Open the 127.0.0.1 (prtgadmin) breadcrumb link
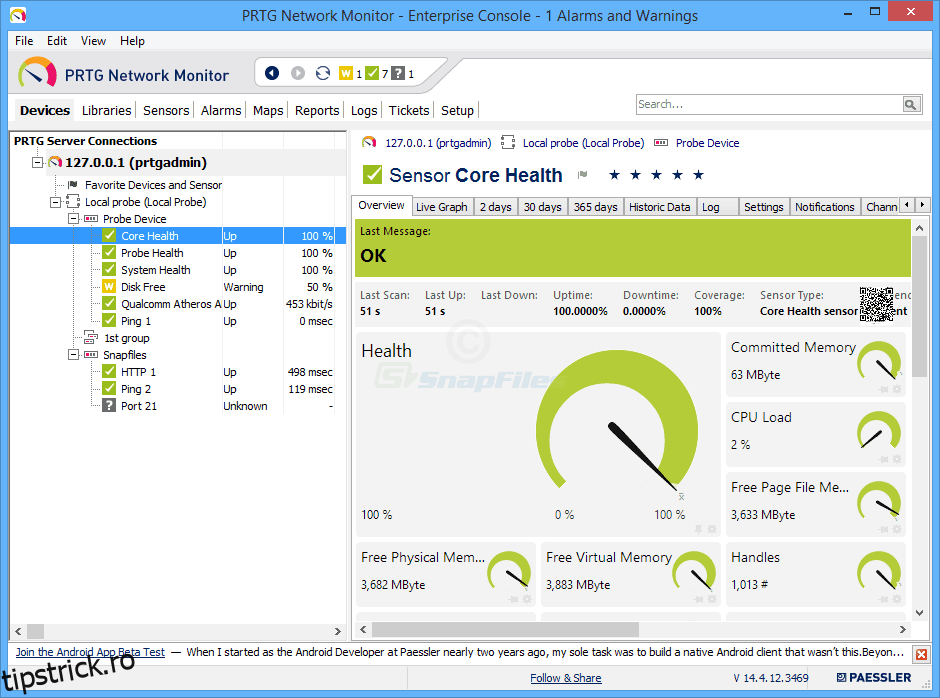The height and width of the screenshot is (698, 940). (x=438, y=143)
